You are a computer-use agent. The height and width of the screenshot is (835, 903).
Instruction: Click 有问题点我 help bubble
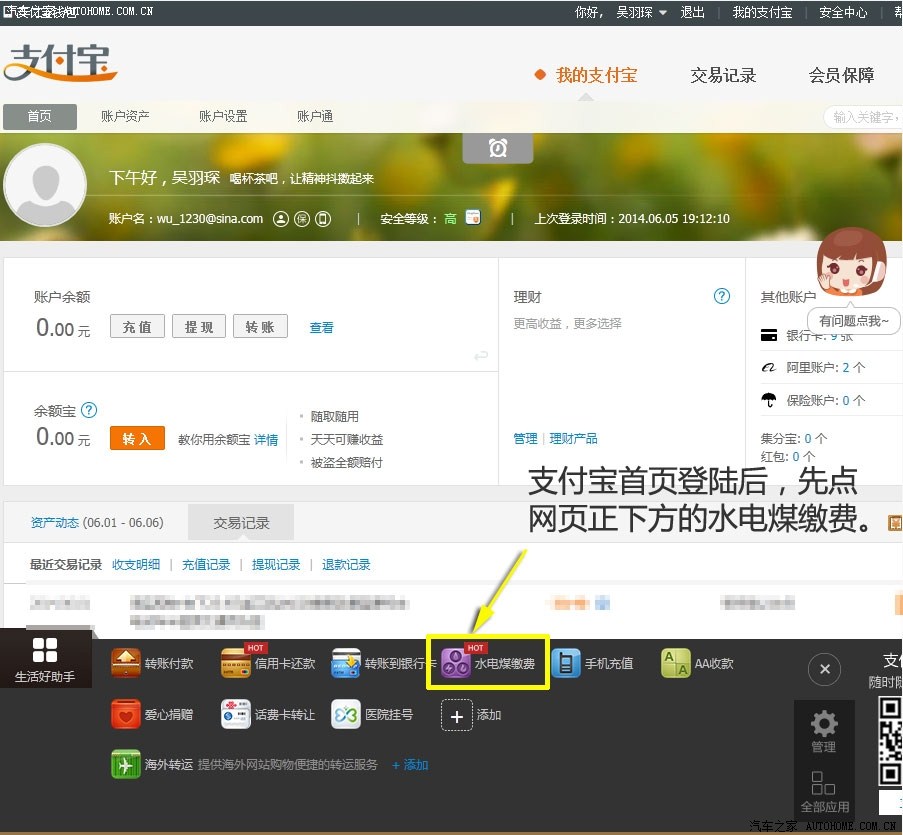(853, 321)
